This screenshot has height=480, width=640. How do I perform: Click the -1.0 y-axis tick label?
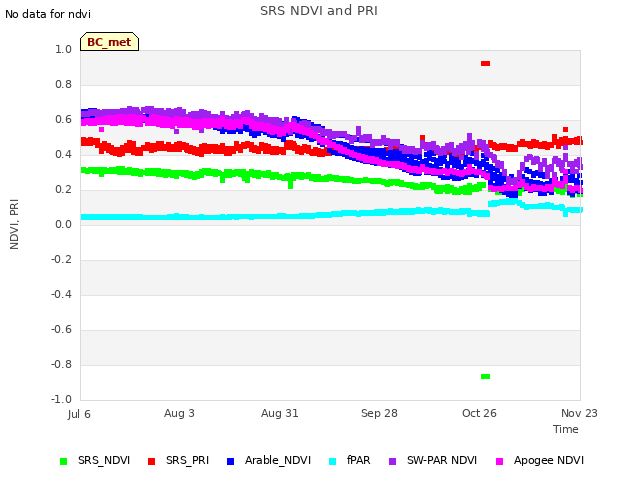[x=61, y=399]
